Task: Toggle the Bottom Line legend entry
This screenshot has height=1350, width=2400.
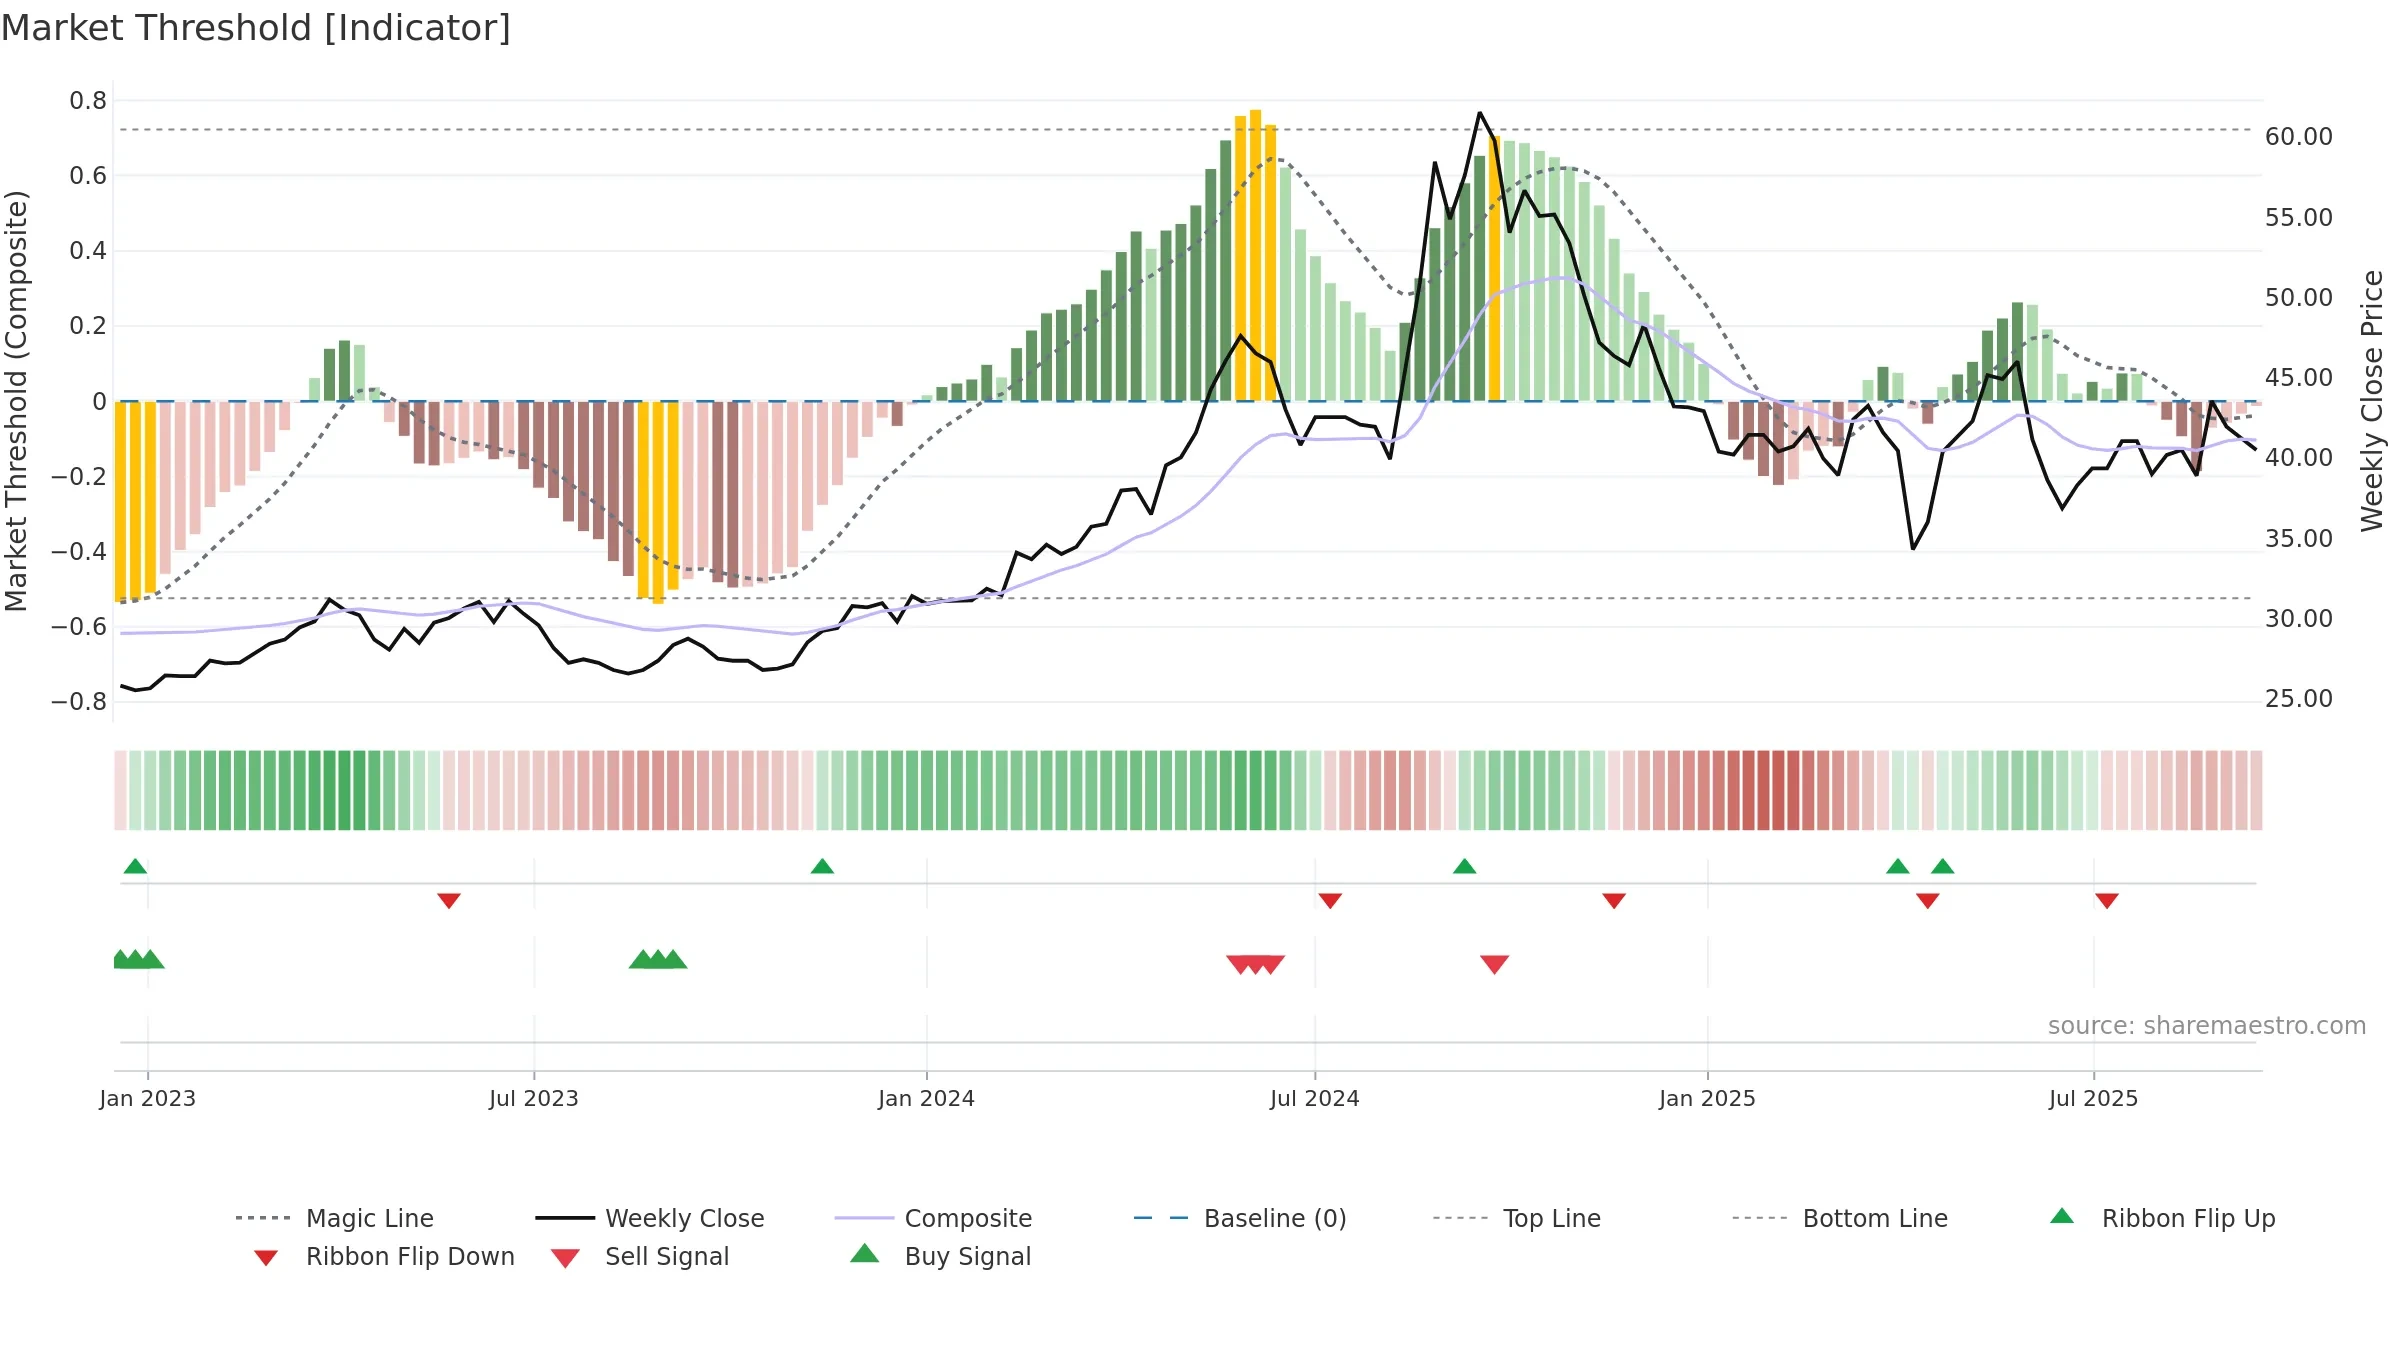Action: 1840,1218
